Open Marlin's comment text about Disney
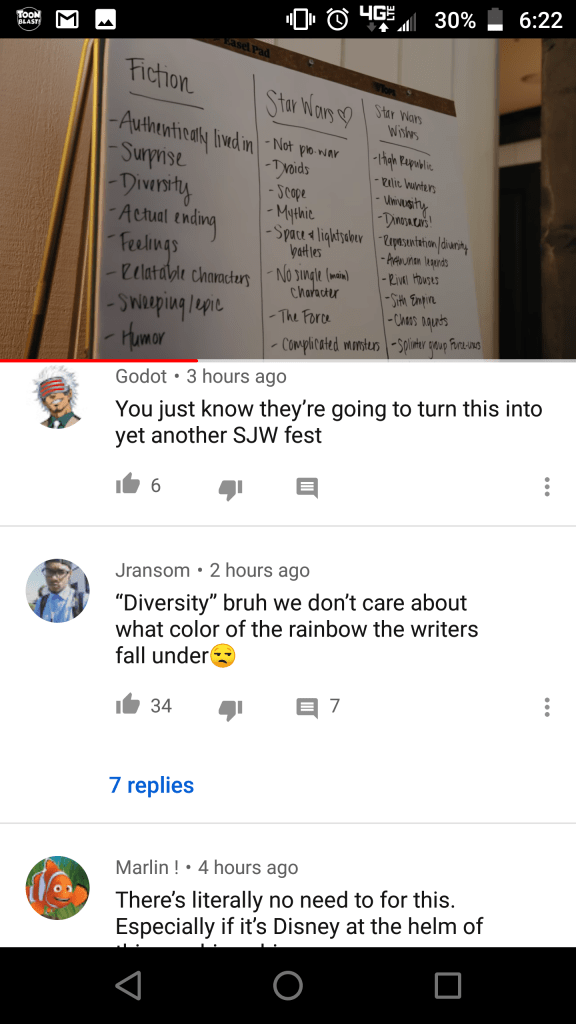This screenshot has width=576, height=1024. click(300, 914)
